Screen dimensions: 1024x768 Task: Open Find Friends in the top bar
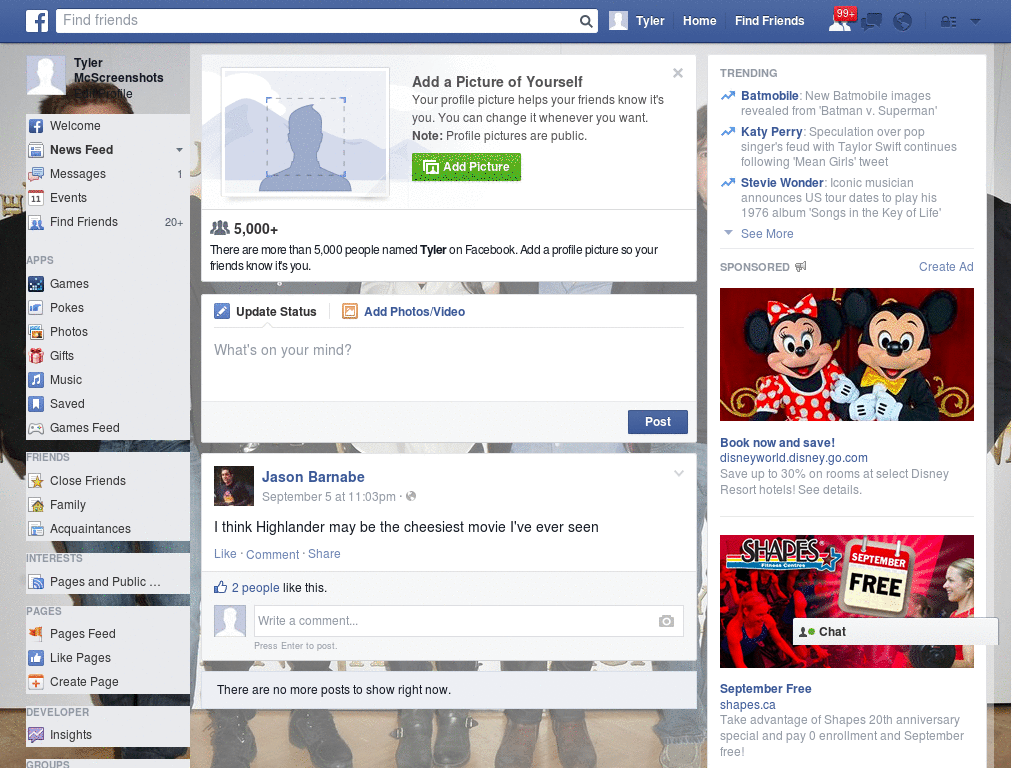pyautogui.click(x=769, y=21)
